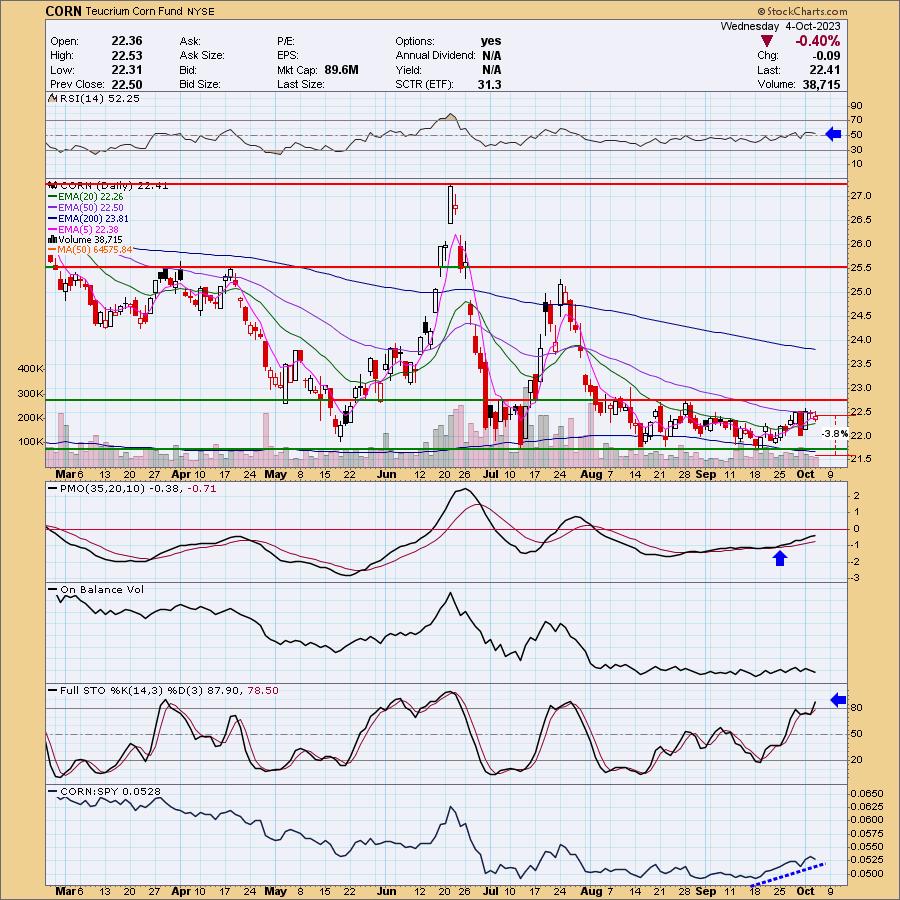
Task: Click the latest October candlestick at 22.41
Action: pos(815,417)
